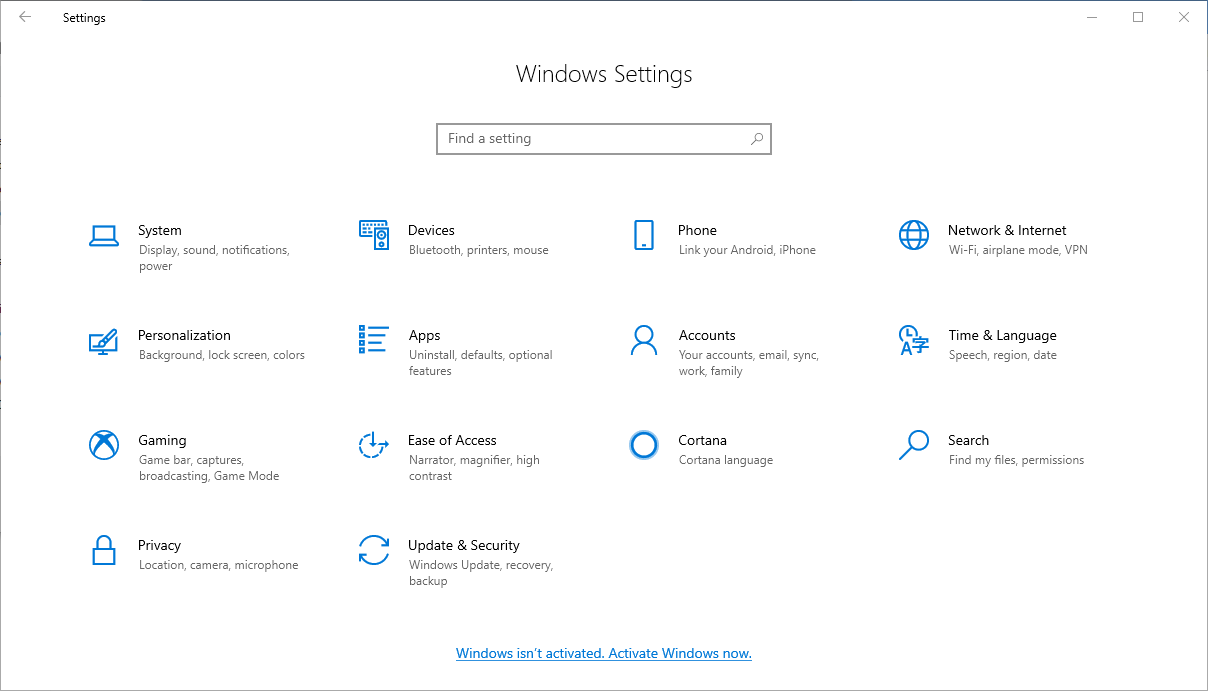Open Ease of Access heading

click(x=452, y=440)
